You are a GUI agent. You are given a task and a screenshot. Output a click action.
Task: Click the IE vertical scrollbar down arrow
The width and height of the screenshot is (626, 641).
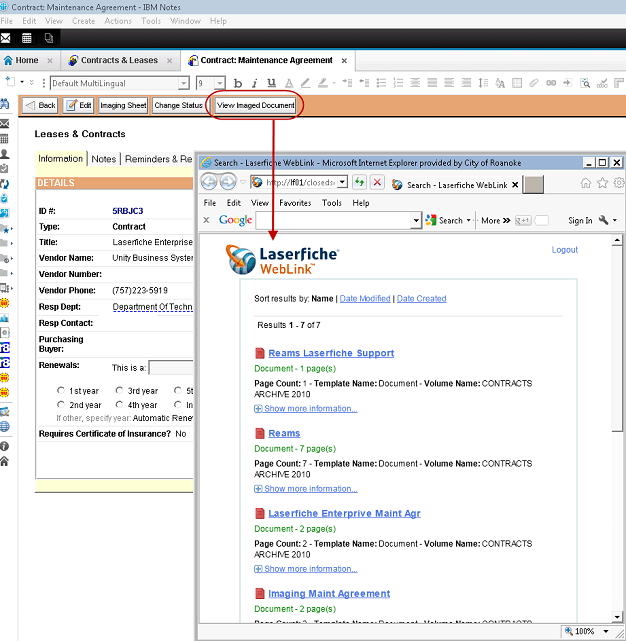(617, 616)
